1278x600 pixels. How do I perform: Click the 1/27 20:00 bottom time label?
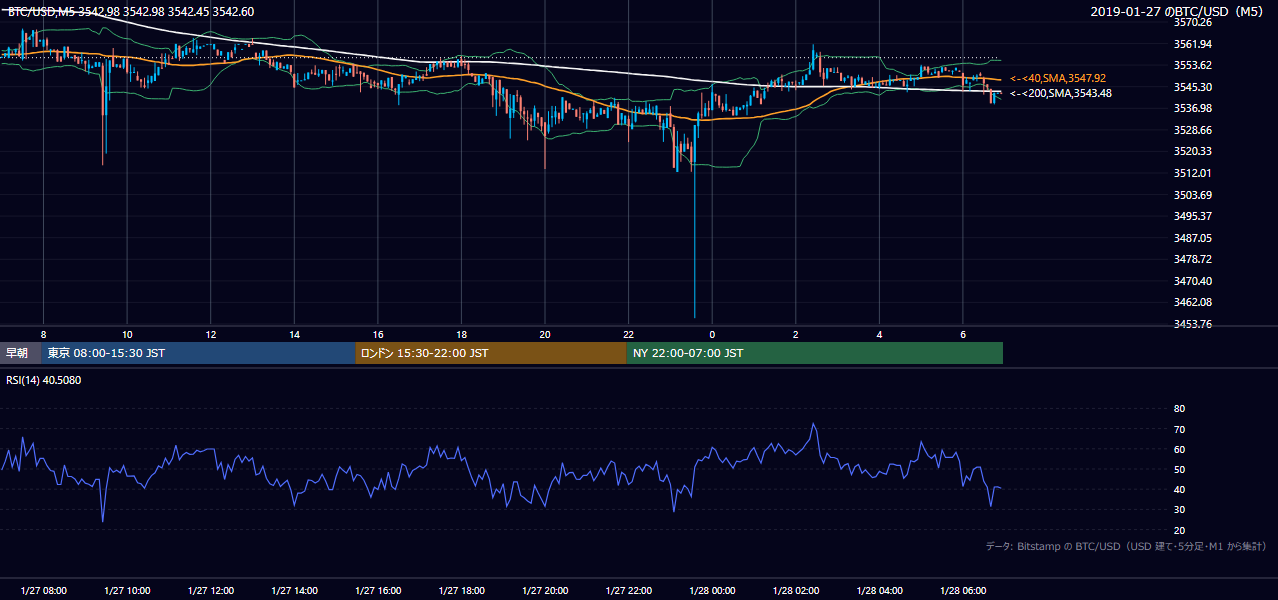point(545,590)
